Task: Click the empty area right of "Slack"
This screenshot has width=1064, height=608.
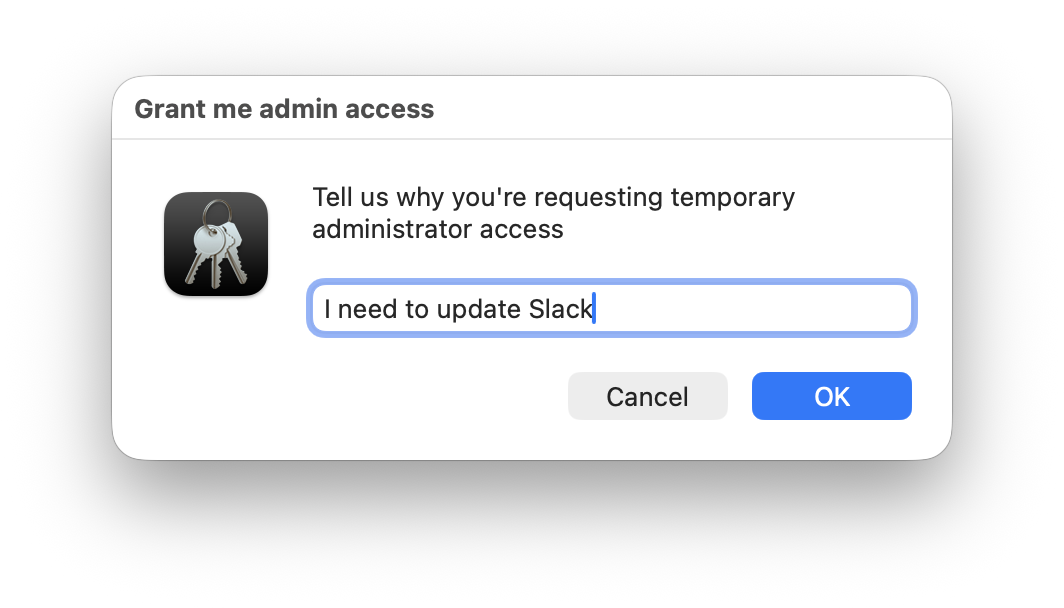Action: 750,309
